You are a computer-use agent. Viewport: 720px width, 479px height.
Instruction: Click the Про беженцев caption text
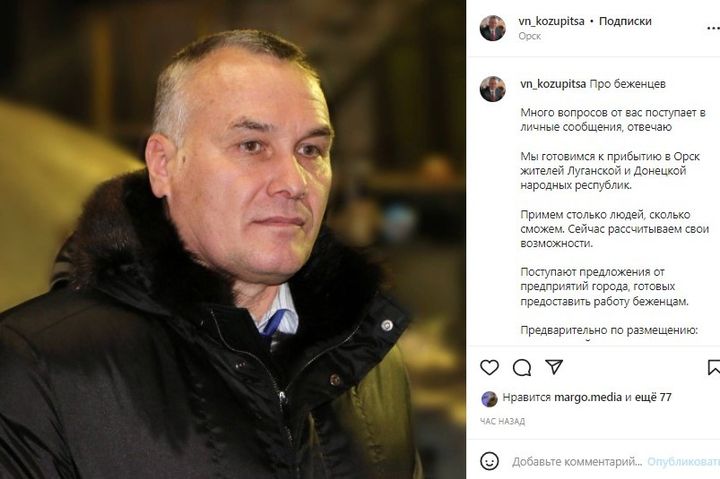pyautogui.click(x=627, y=84)
